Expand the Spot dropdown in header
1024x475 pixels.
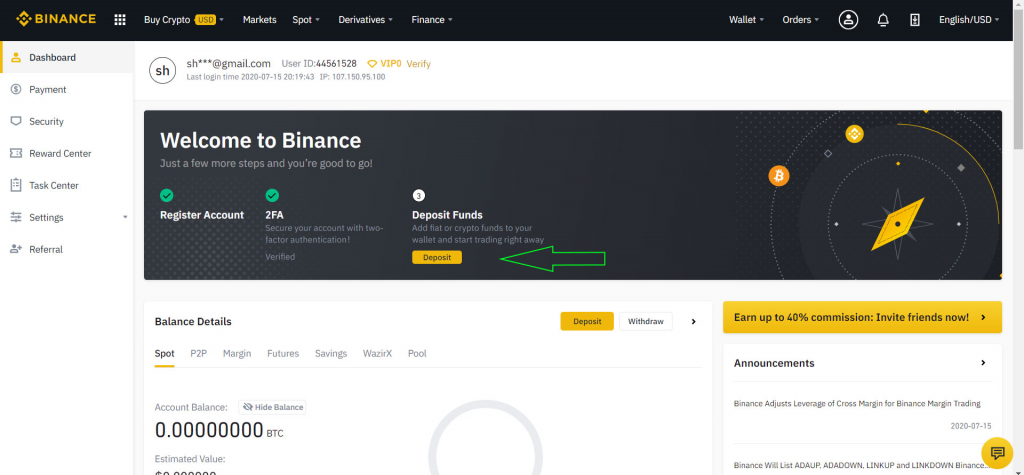pos(306,20)
